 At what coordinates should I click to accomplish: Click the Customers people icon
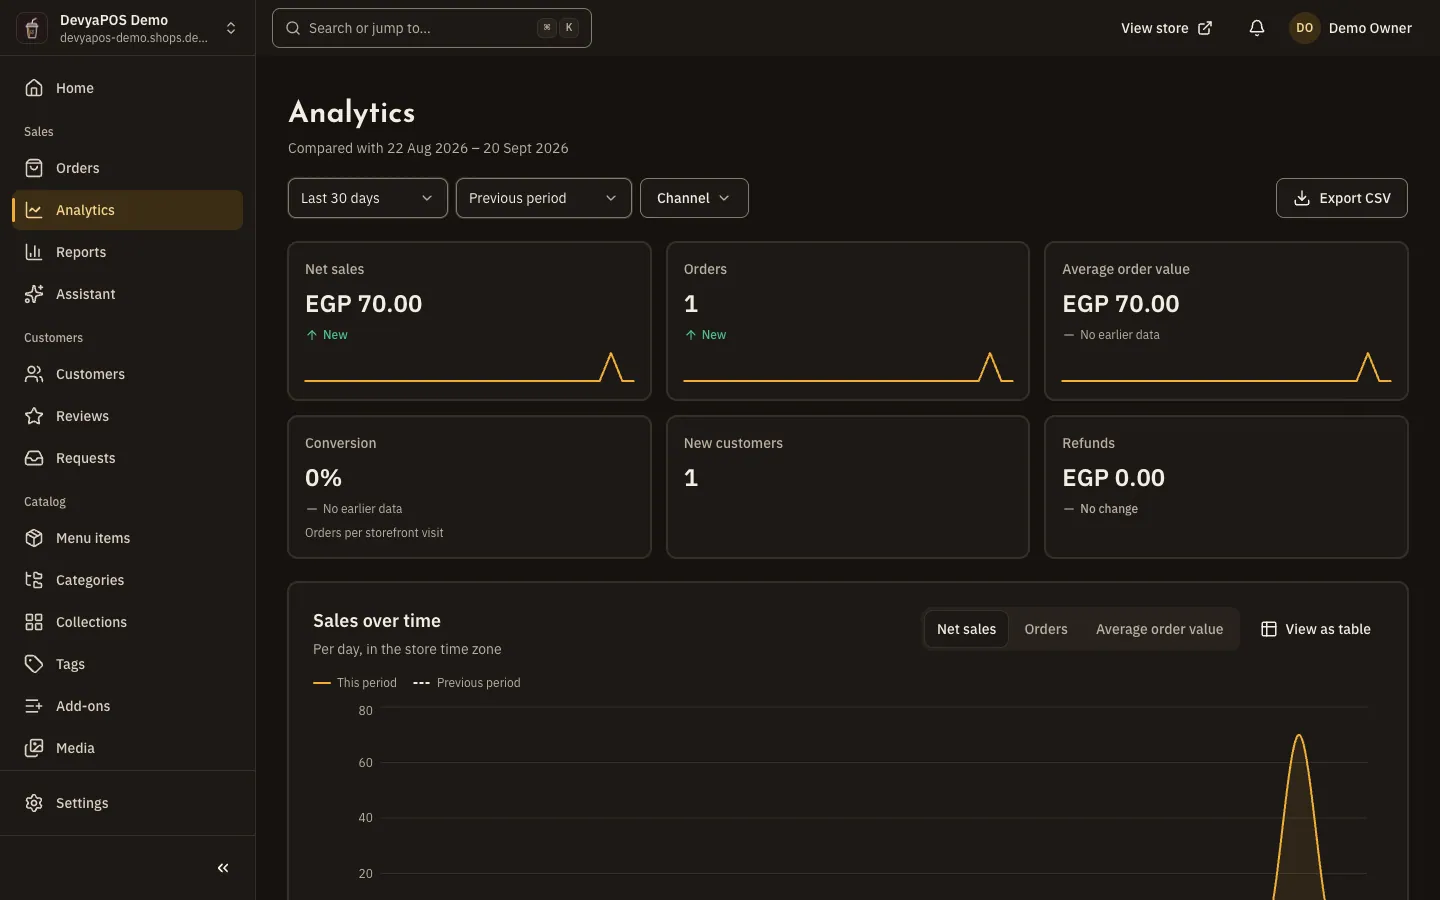pyautogui.click(x=34, y=374)
